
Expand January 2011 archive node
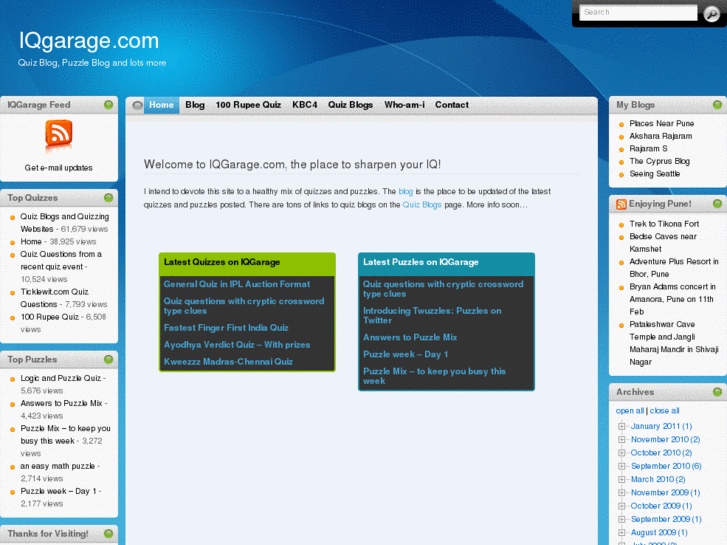pos(621,426)
